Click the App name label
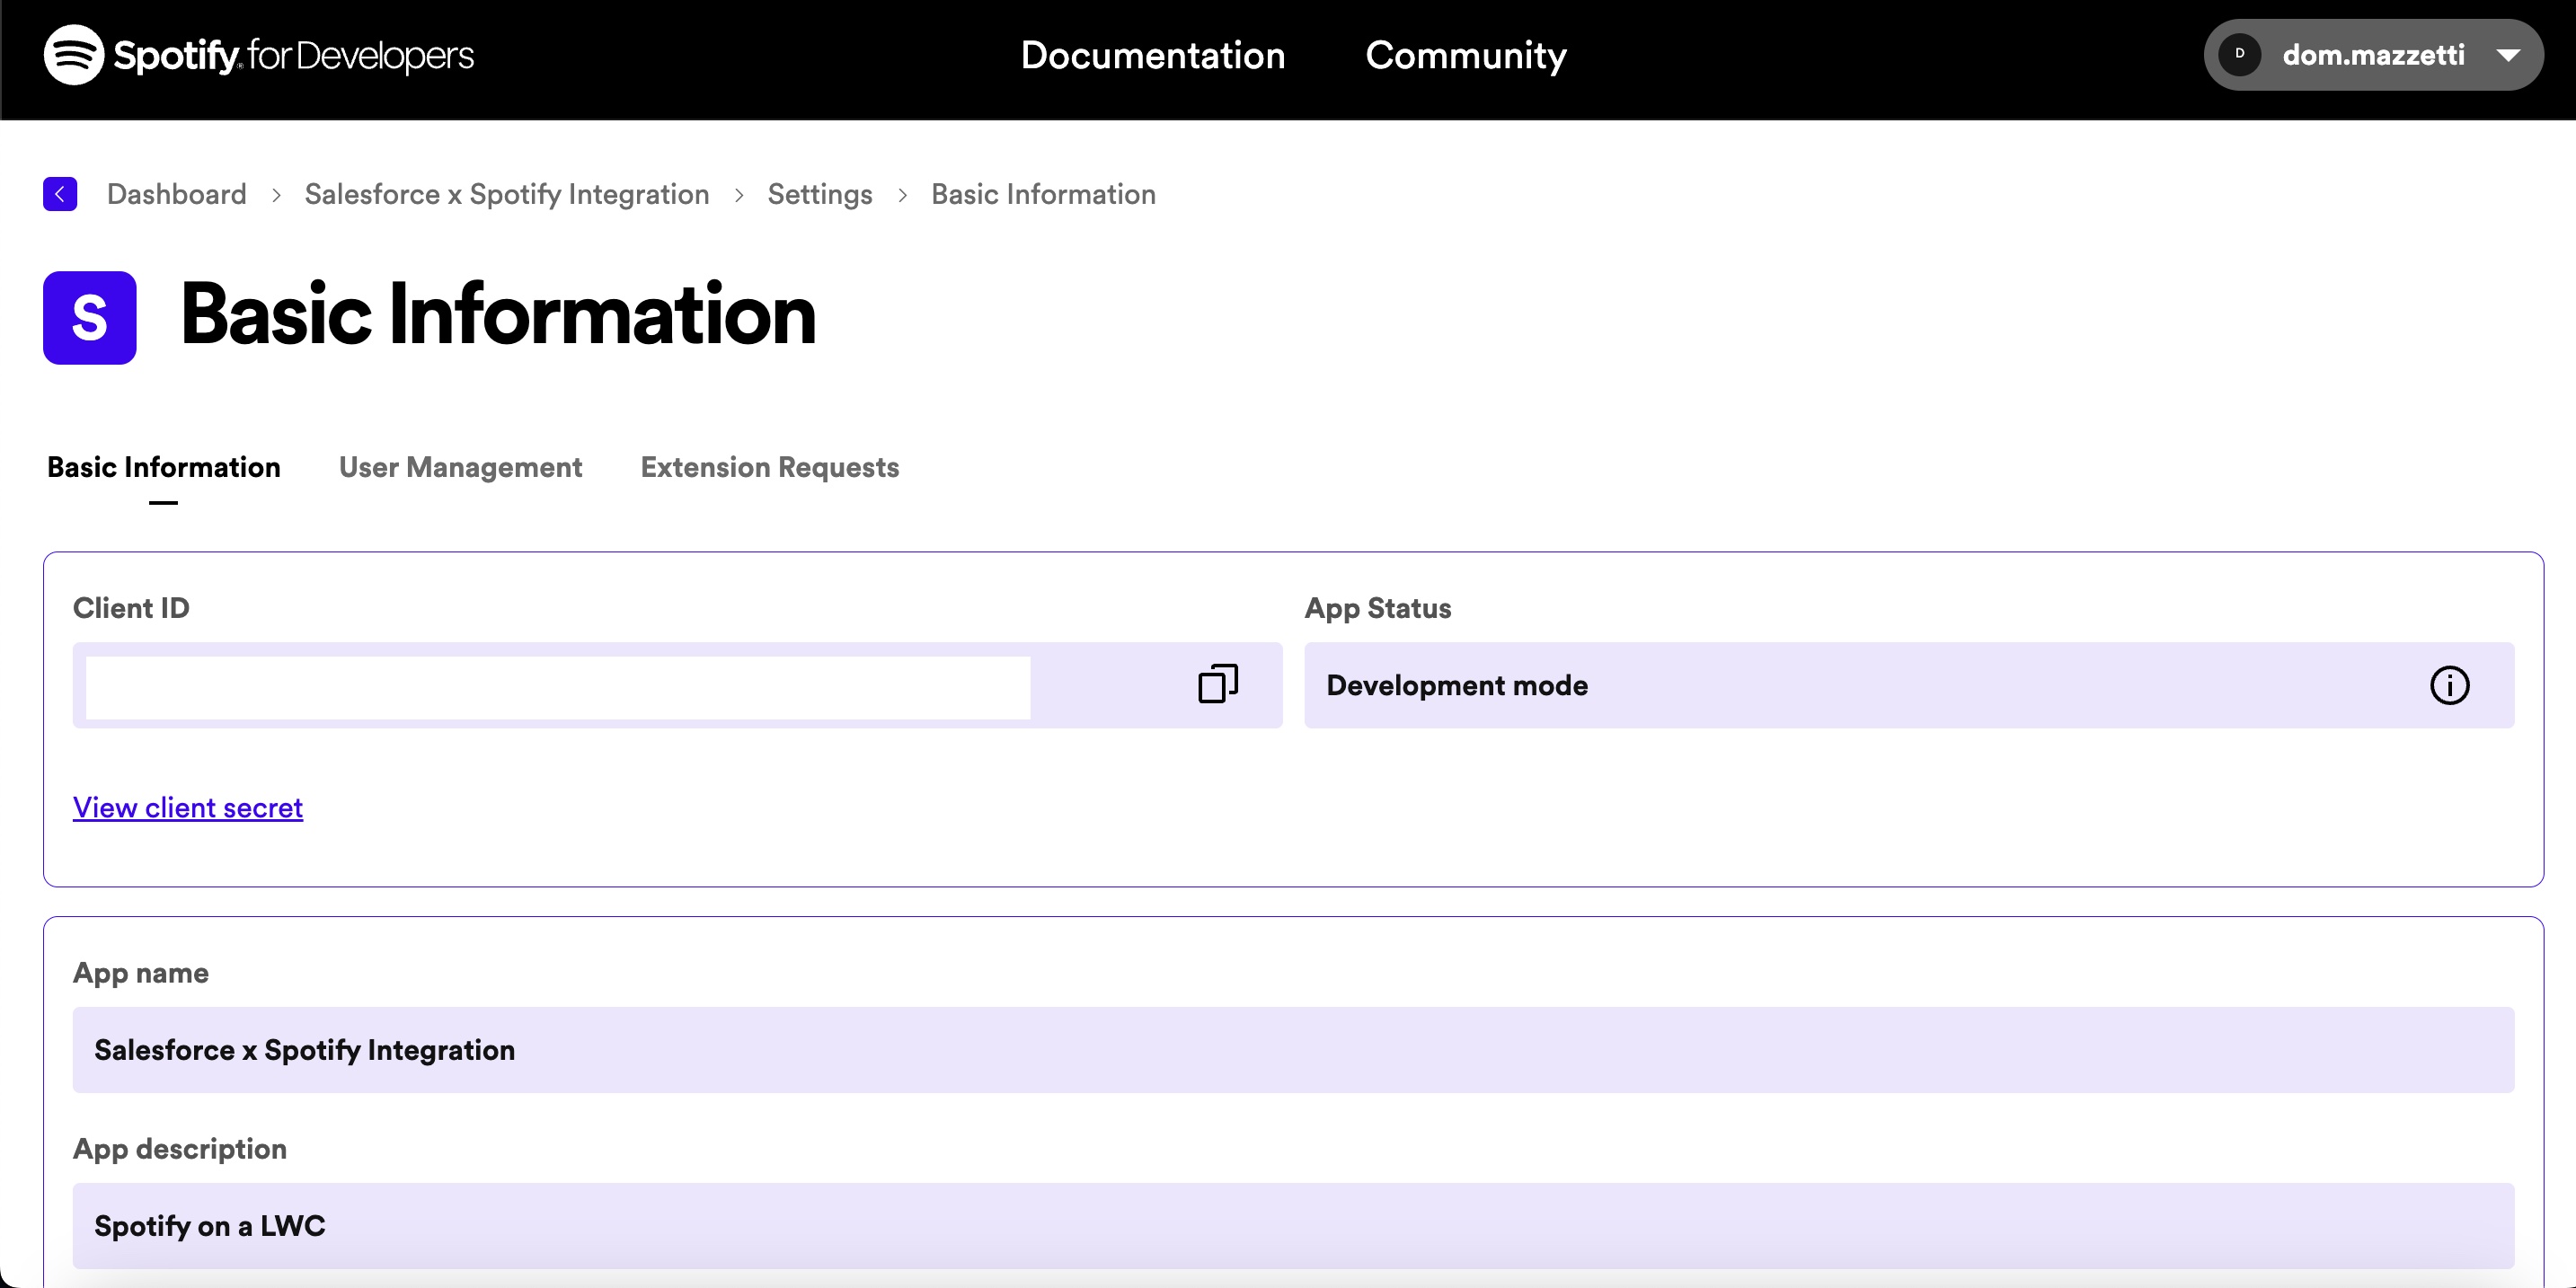 (x=141, y=973)
